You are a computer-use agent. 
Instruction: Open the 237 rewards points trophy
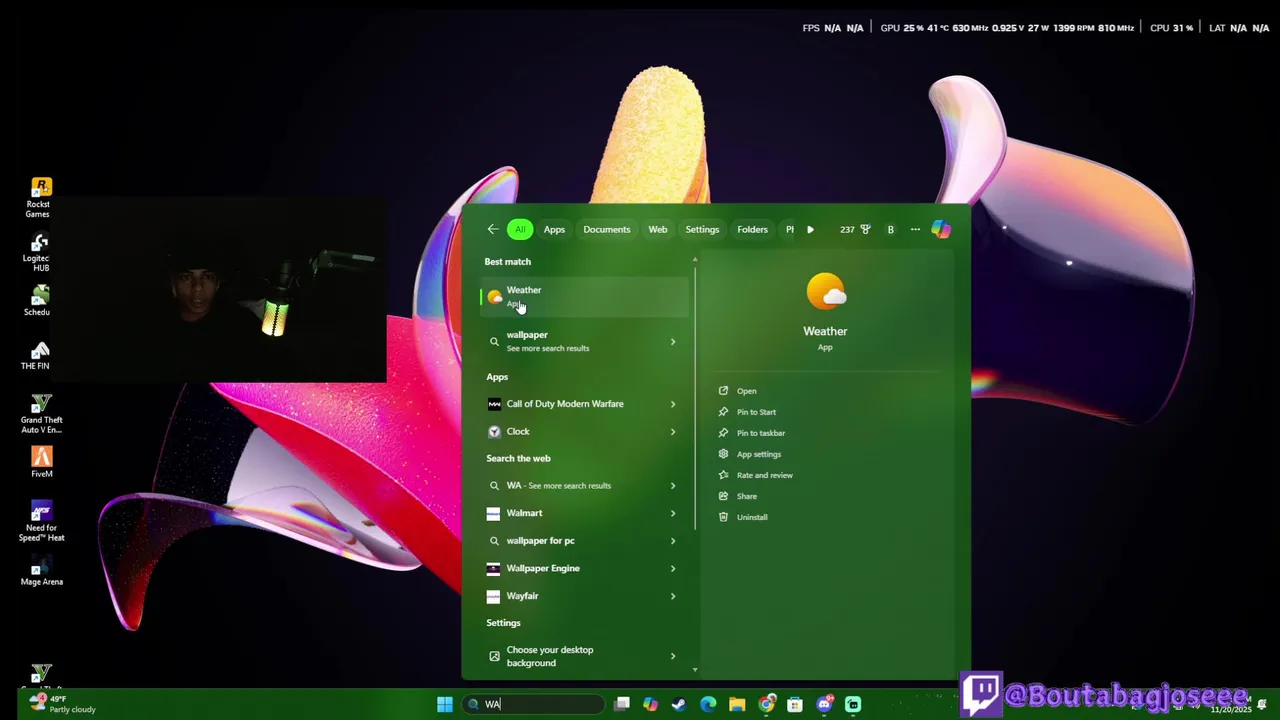(x=855, y=230)
